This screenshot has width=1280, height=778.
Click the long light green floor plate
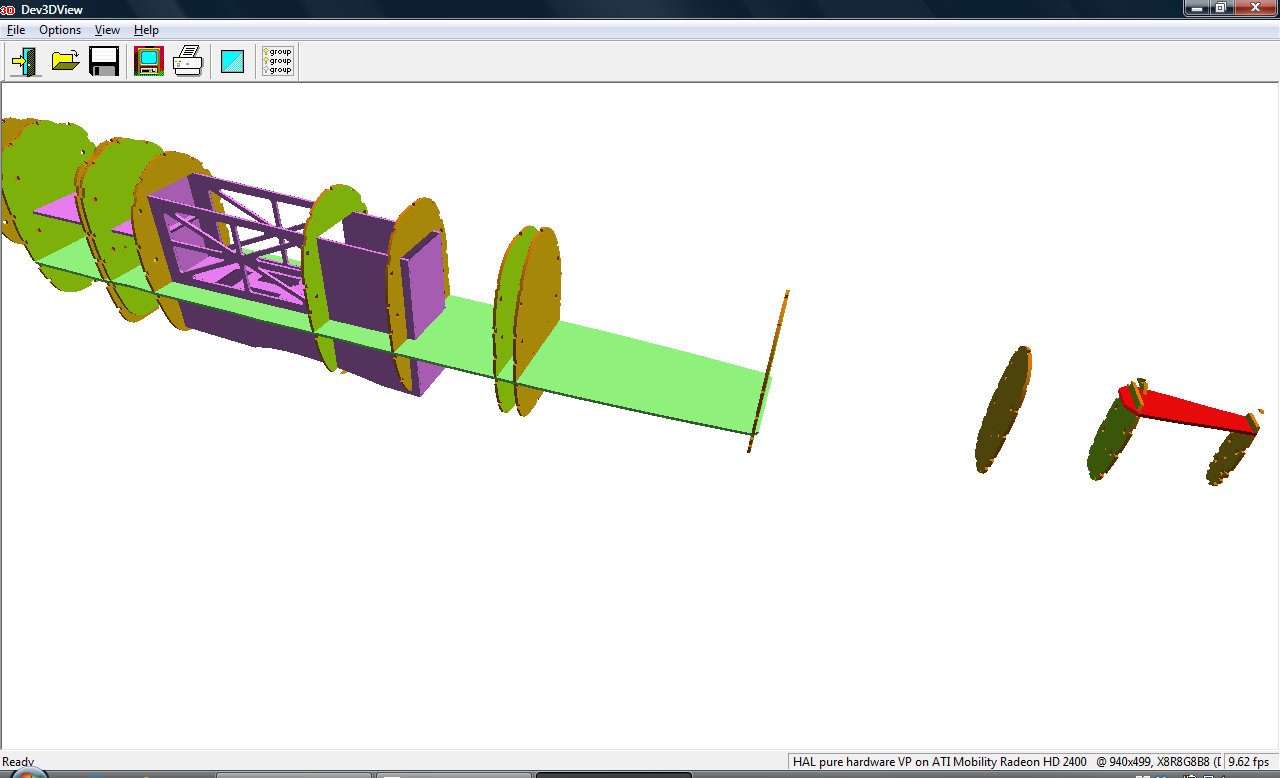click(640, 370)
